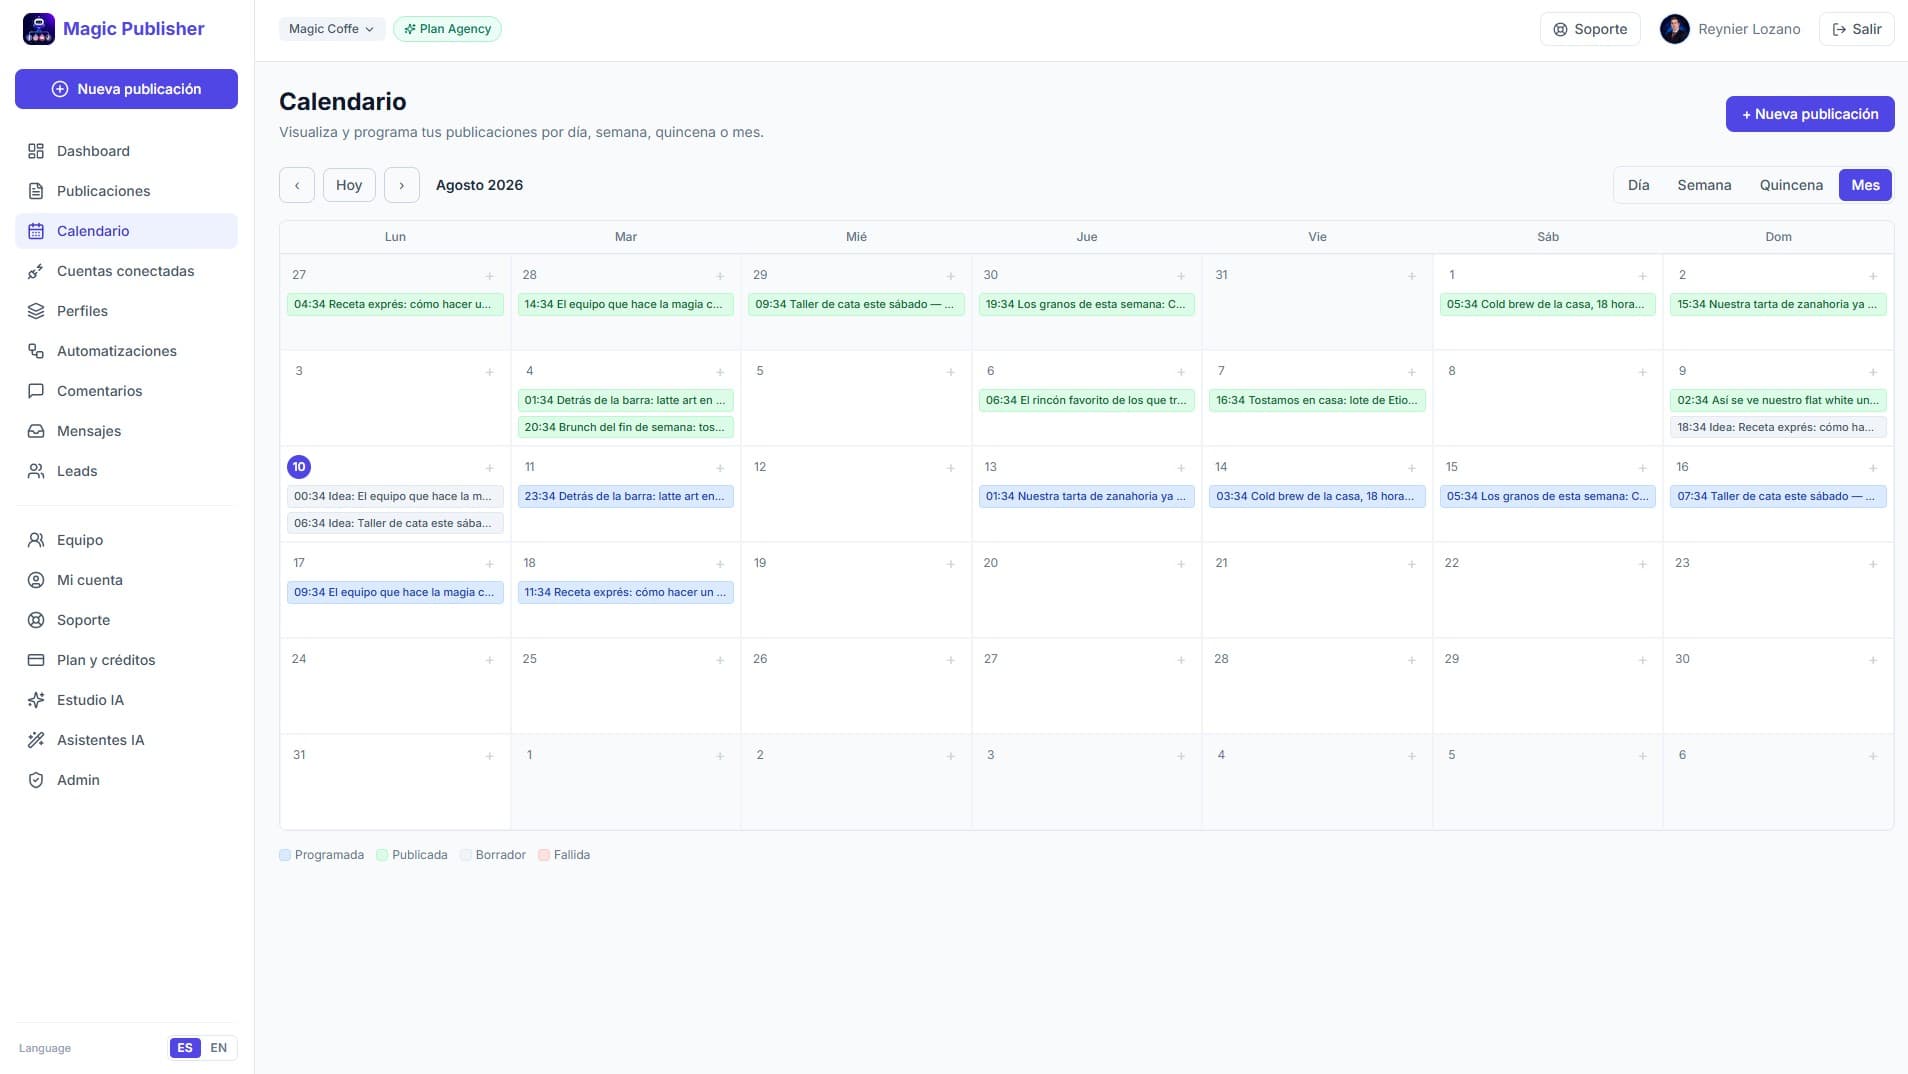Open the Reynier Lozano user avatar

1674,29
